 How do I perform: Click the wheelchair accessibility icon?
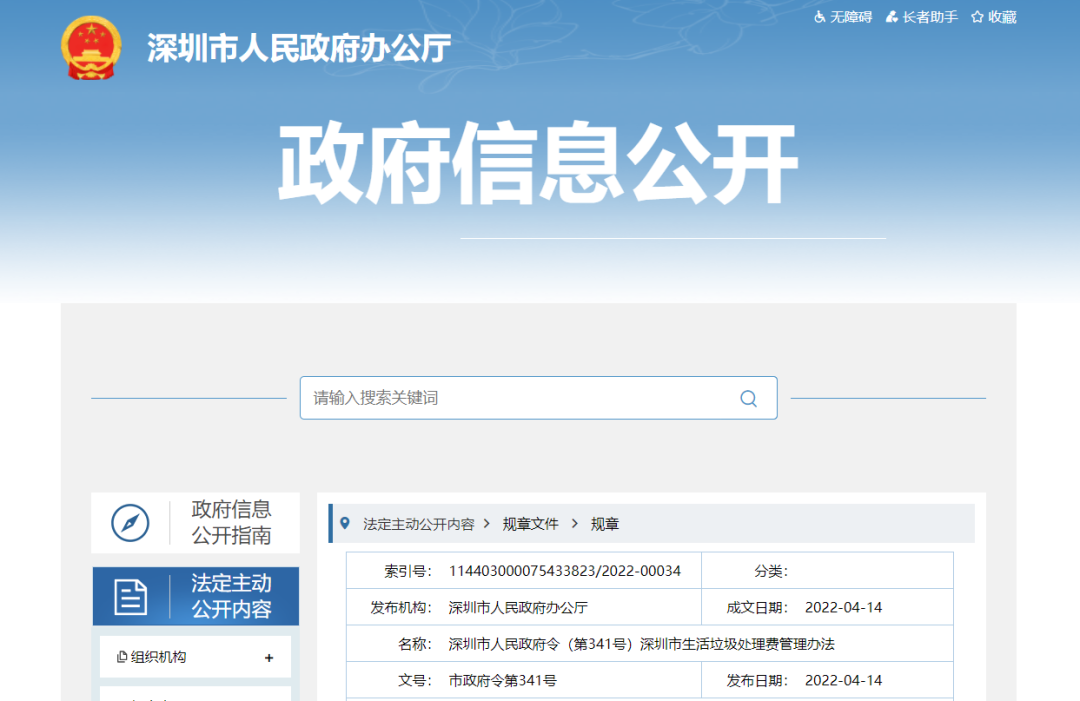[820, 17]
